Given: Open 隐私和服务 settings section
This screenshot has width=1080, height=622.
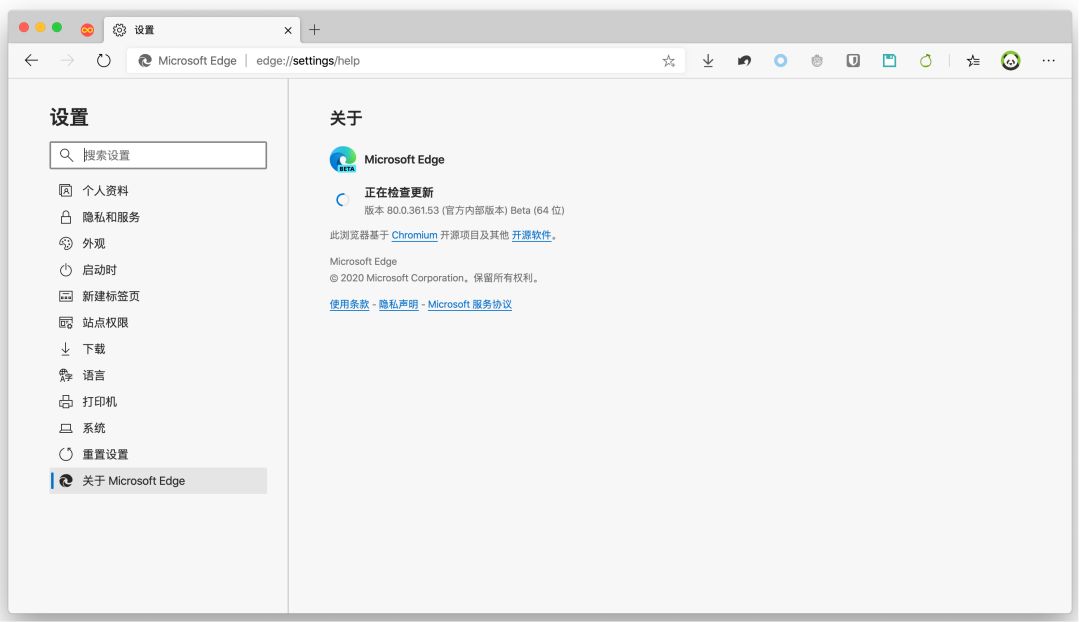Looking at the screenshot, I should (158, 217).
